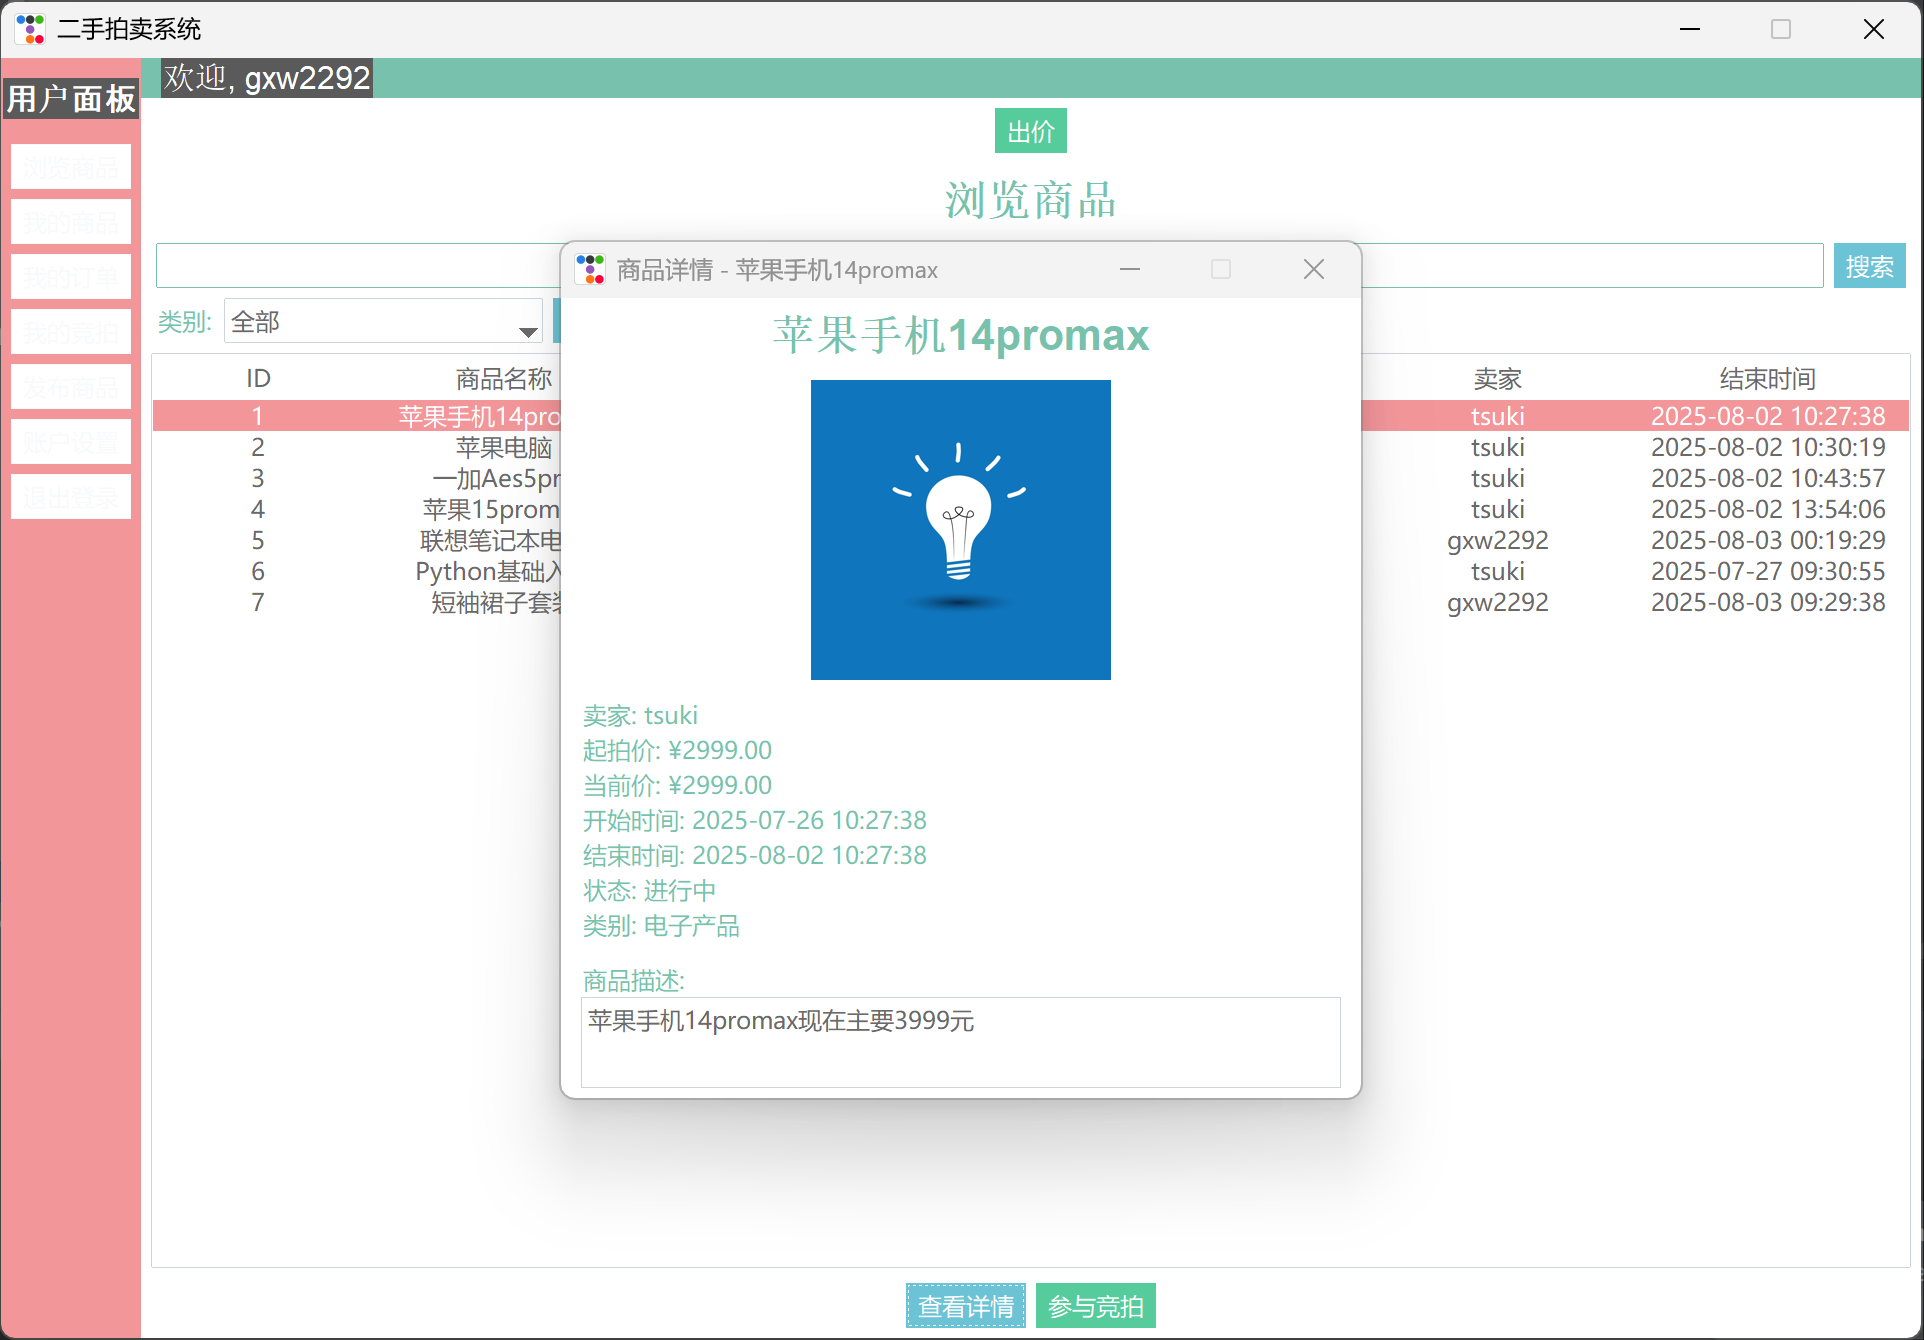
Task: Click the 起拍价: ¥2999.00 line
Action: coord(677,750)
